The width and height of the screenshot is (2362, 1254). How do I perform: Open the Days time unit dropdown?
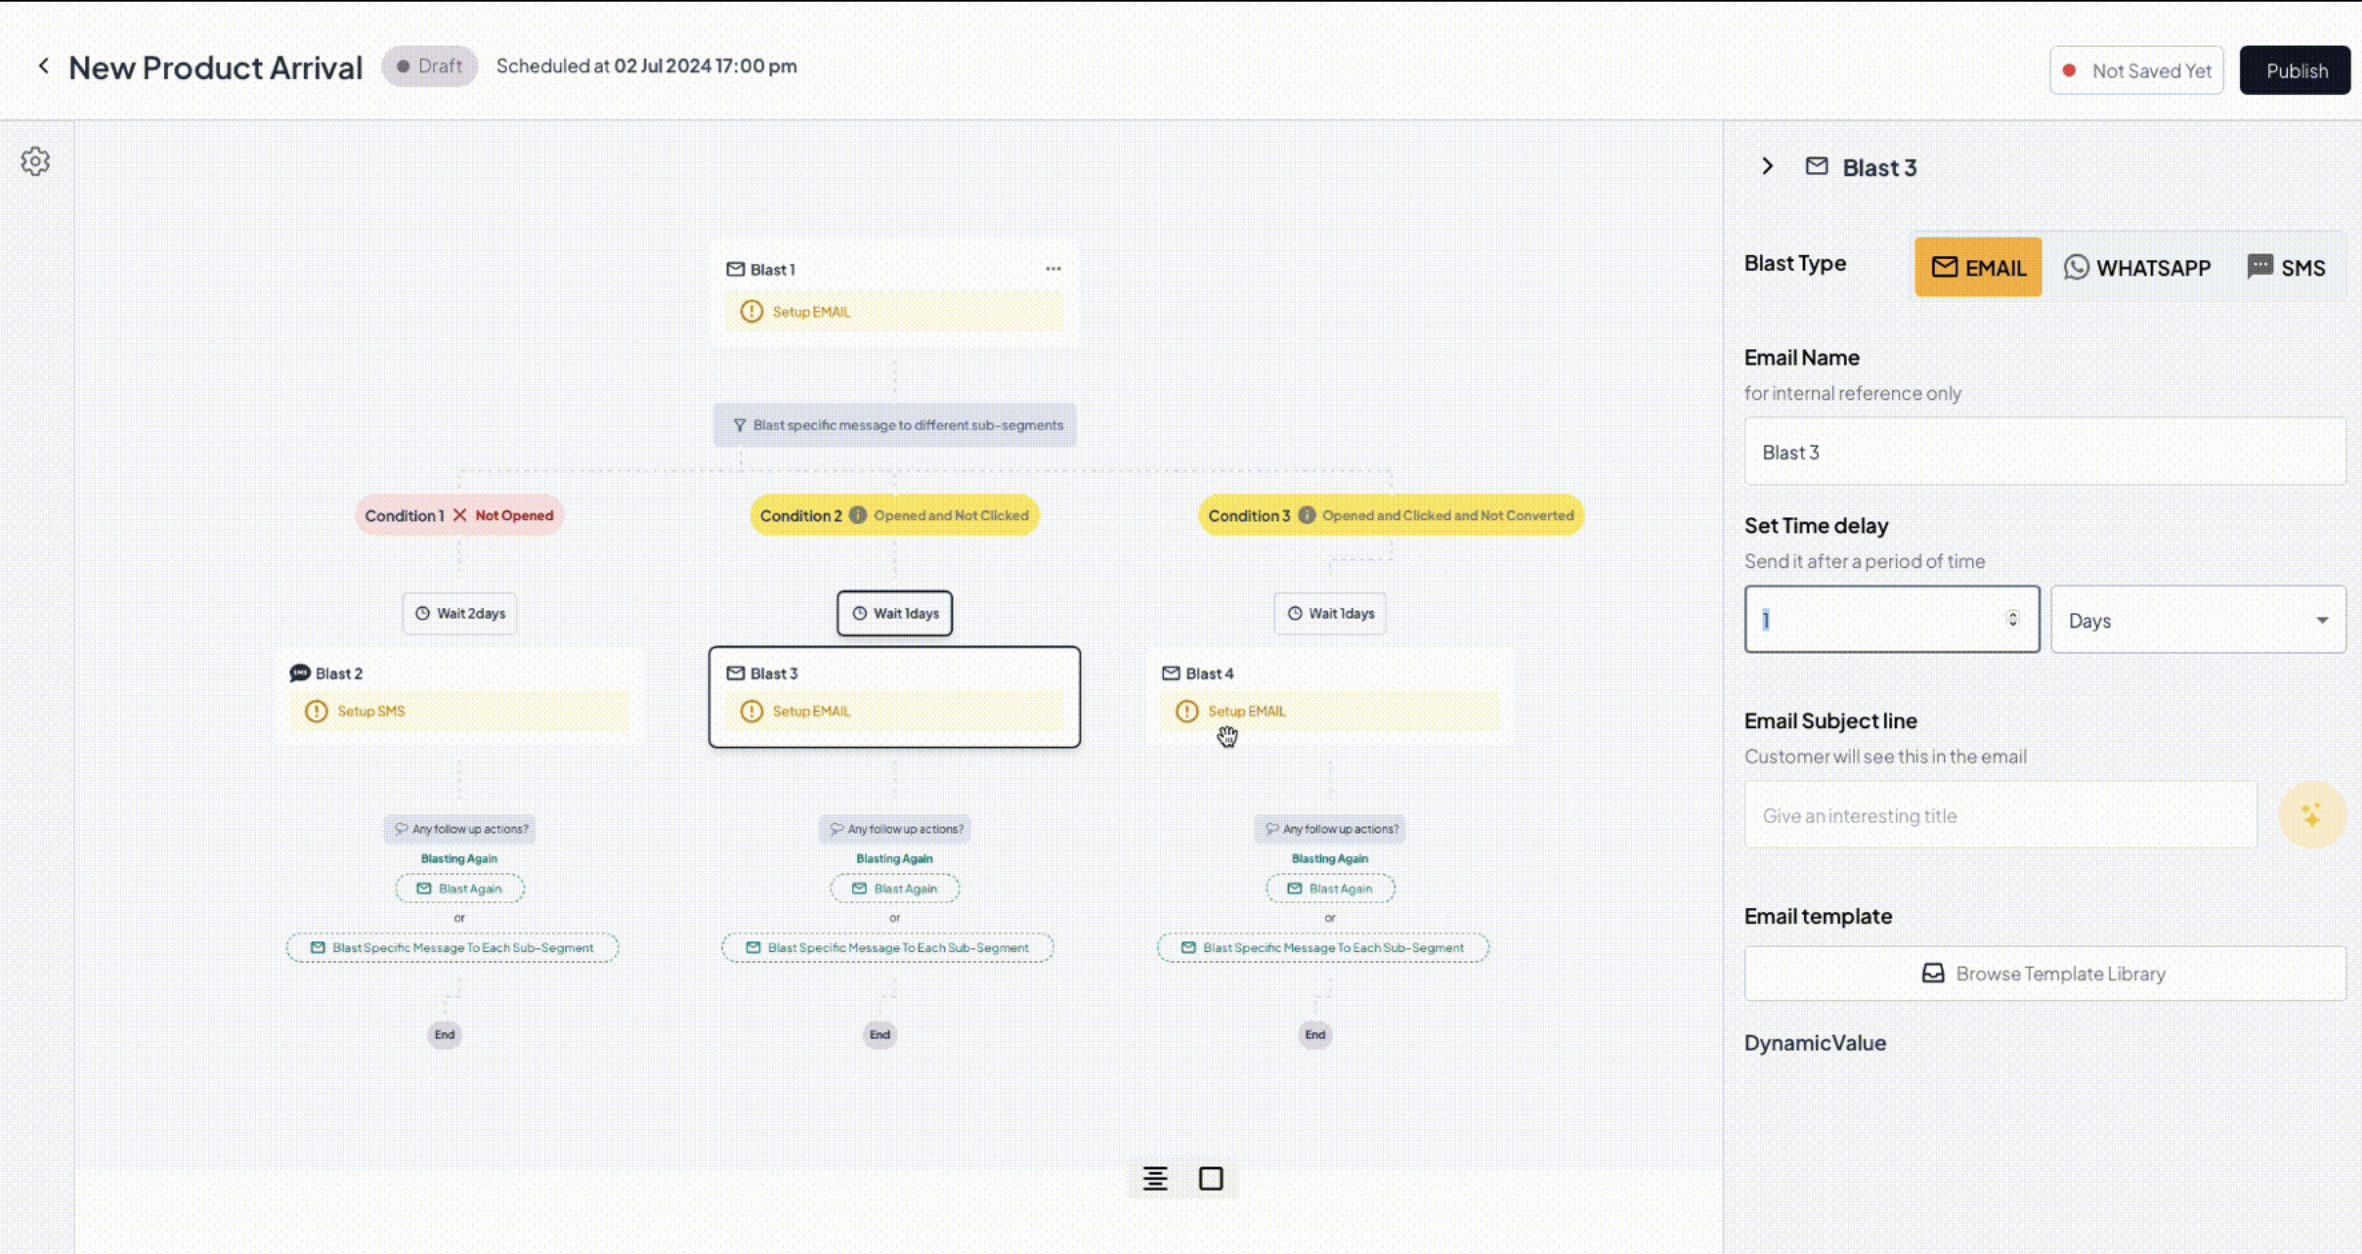tap(2197, 620)
